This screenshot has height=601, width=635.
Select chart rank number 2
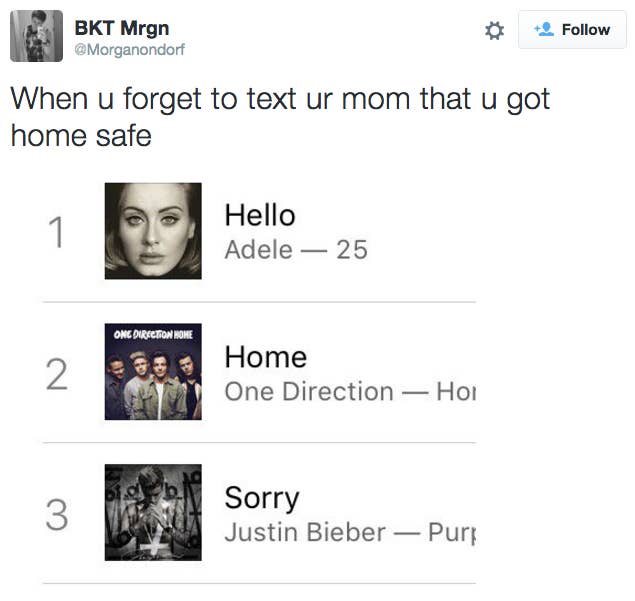tap(57, 375)
